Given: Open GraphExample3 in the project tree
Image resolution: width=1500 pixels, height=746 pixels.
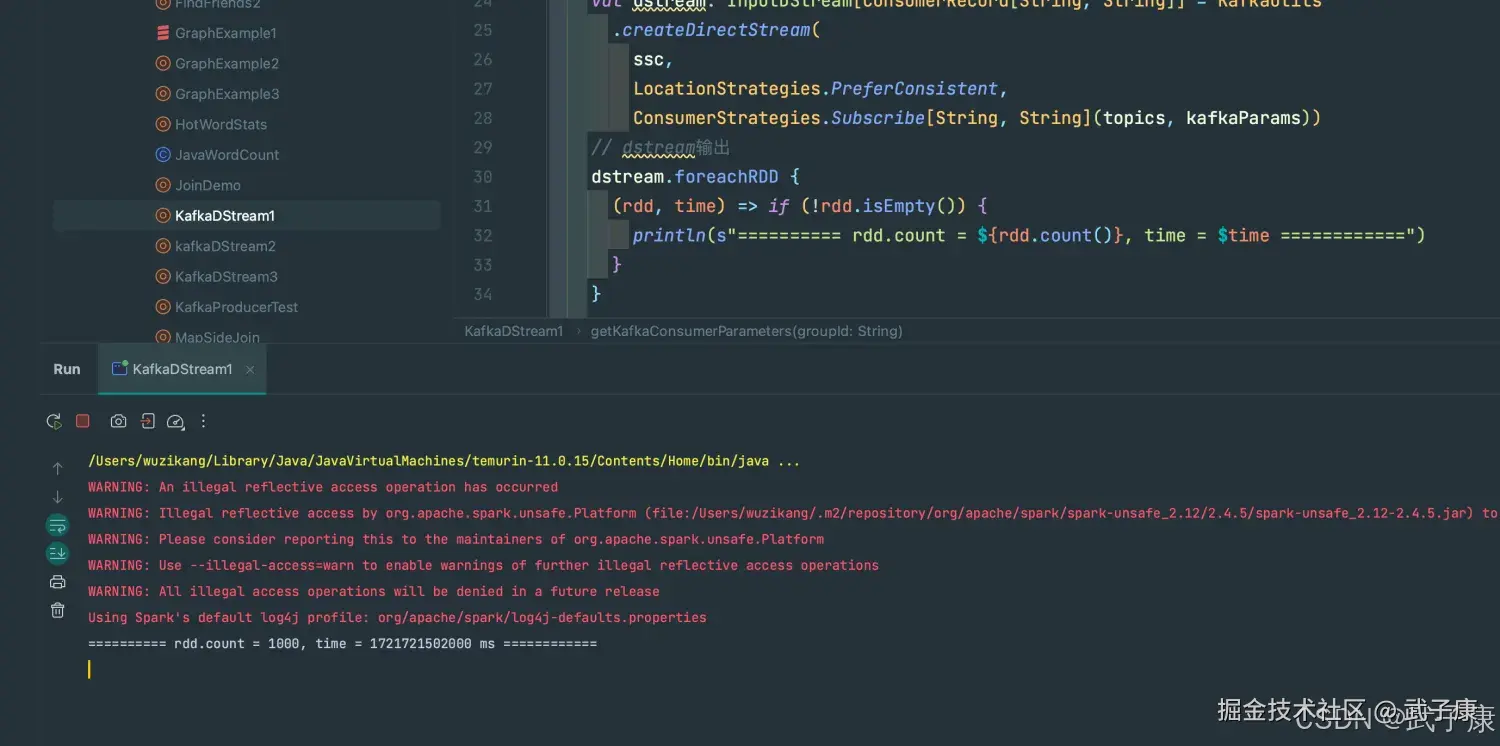Looking at the screenshot, I should point(227,94).
